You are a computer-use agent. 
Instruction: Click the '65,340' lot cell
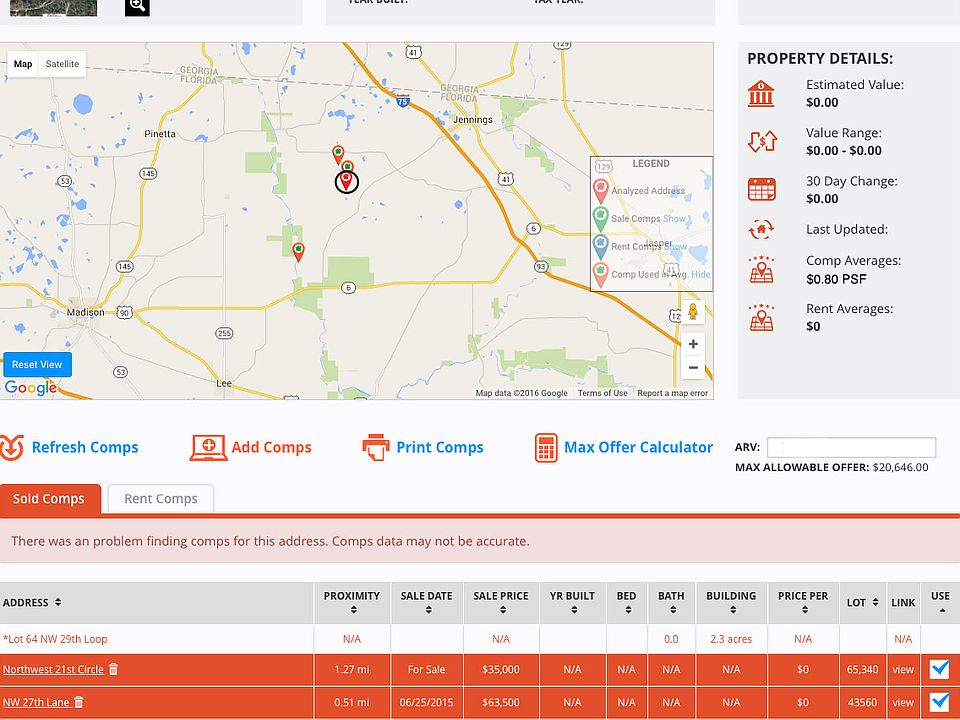pyautogui.click(x=863, y=670)
